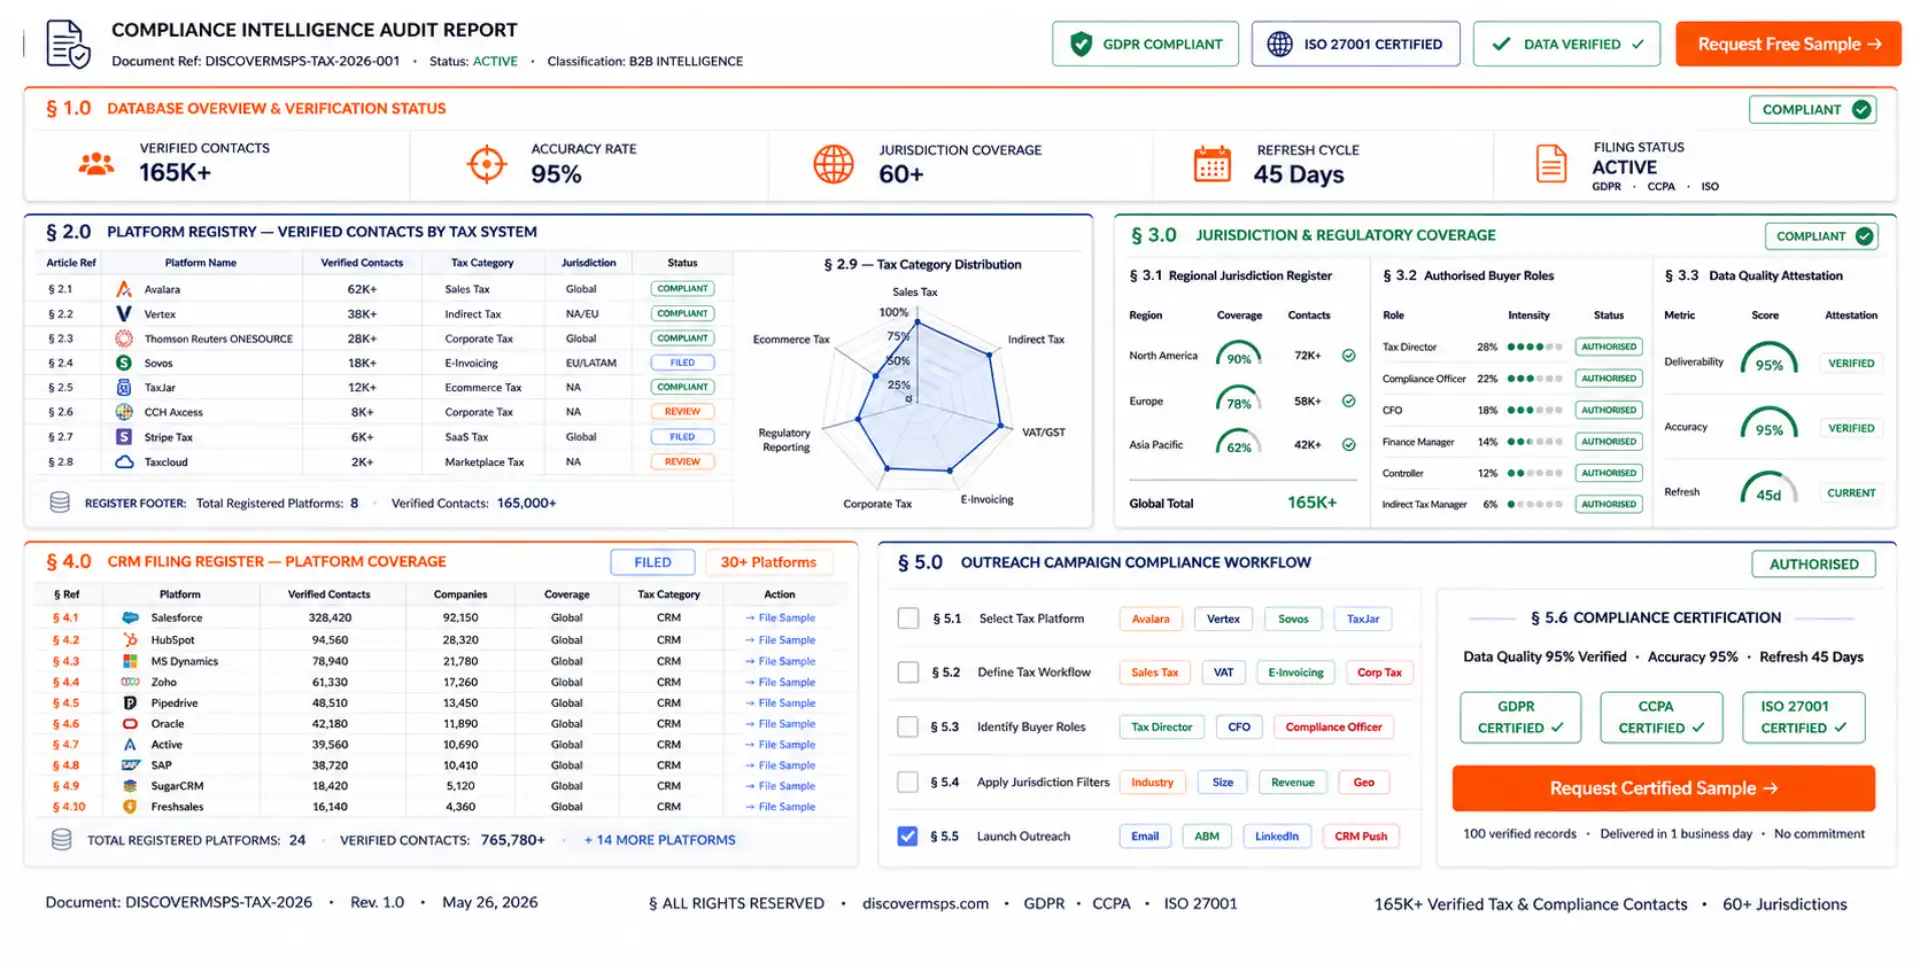Click the GDPR CERTIFIED badge

coord(1520,717)
